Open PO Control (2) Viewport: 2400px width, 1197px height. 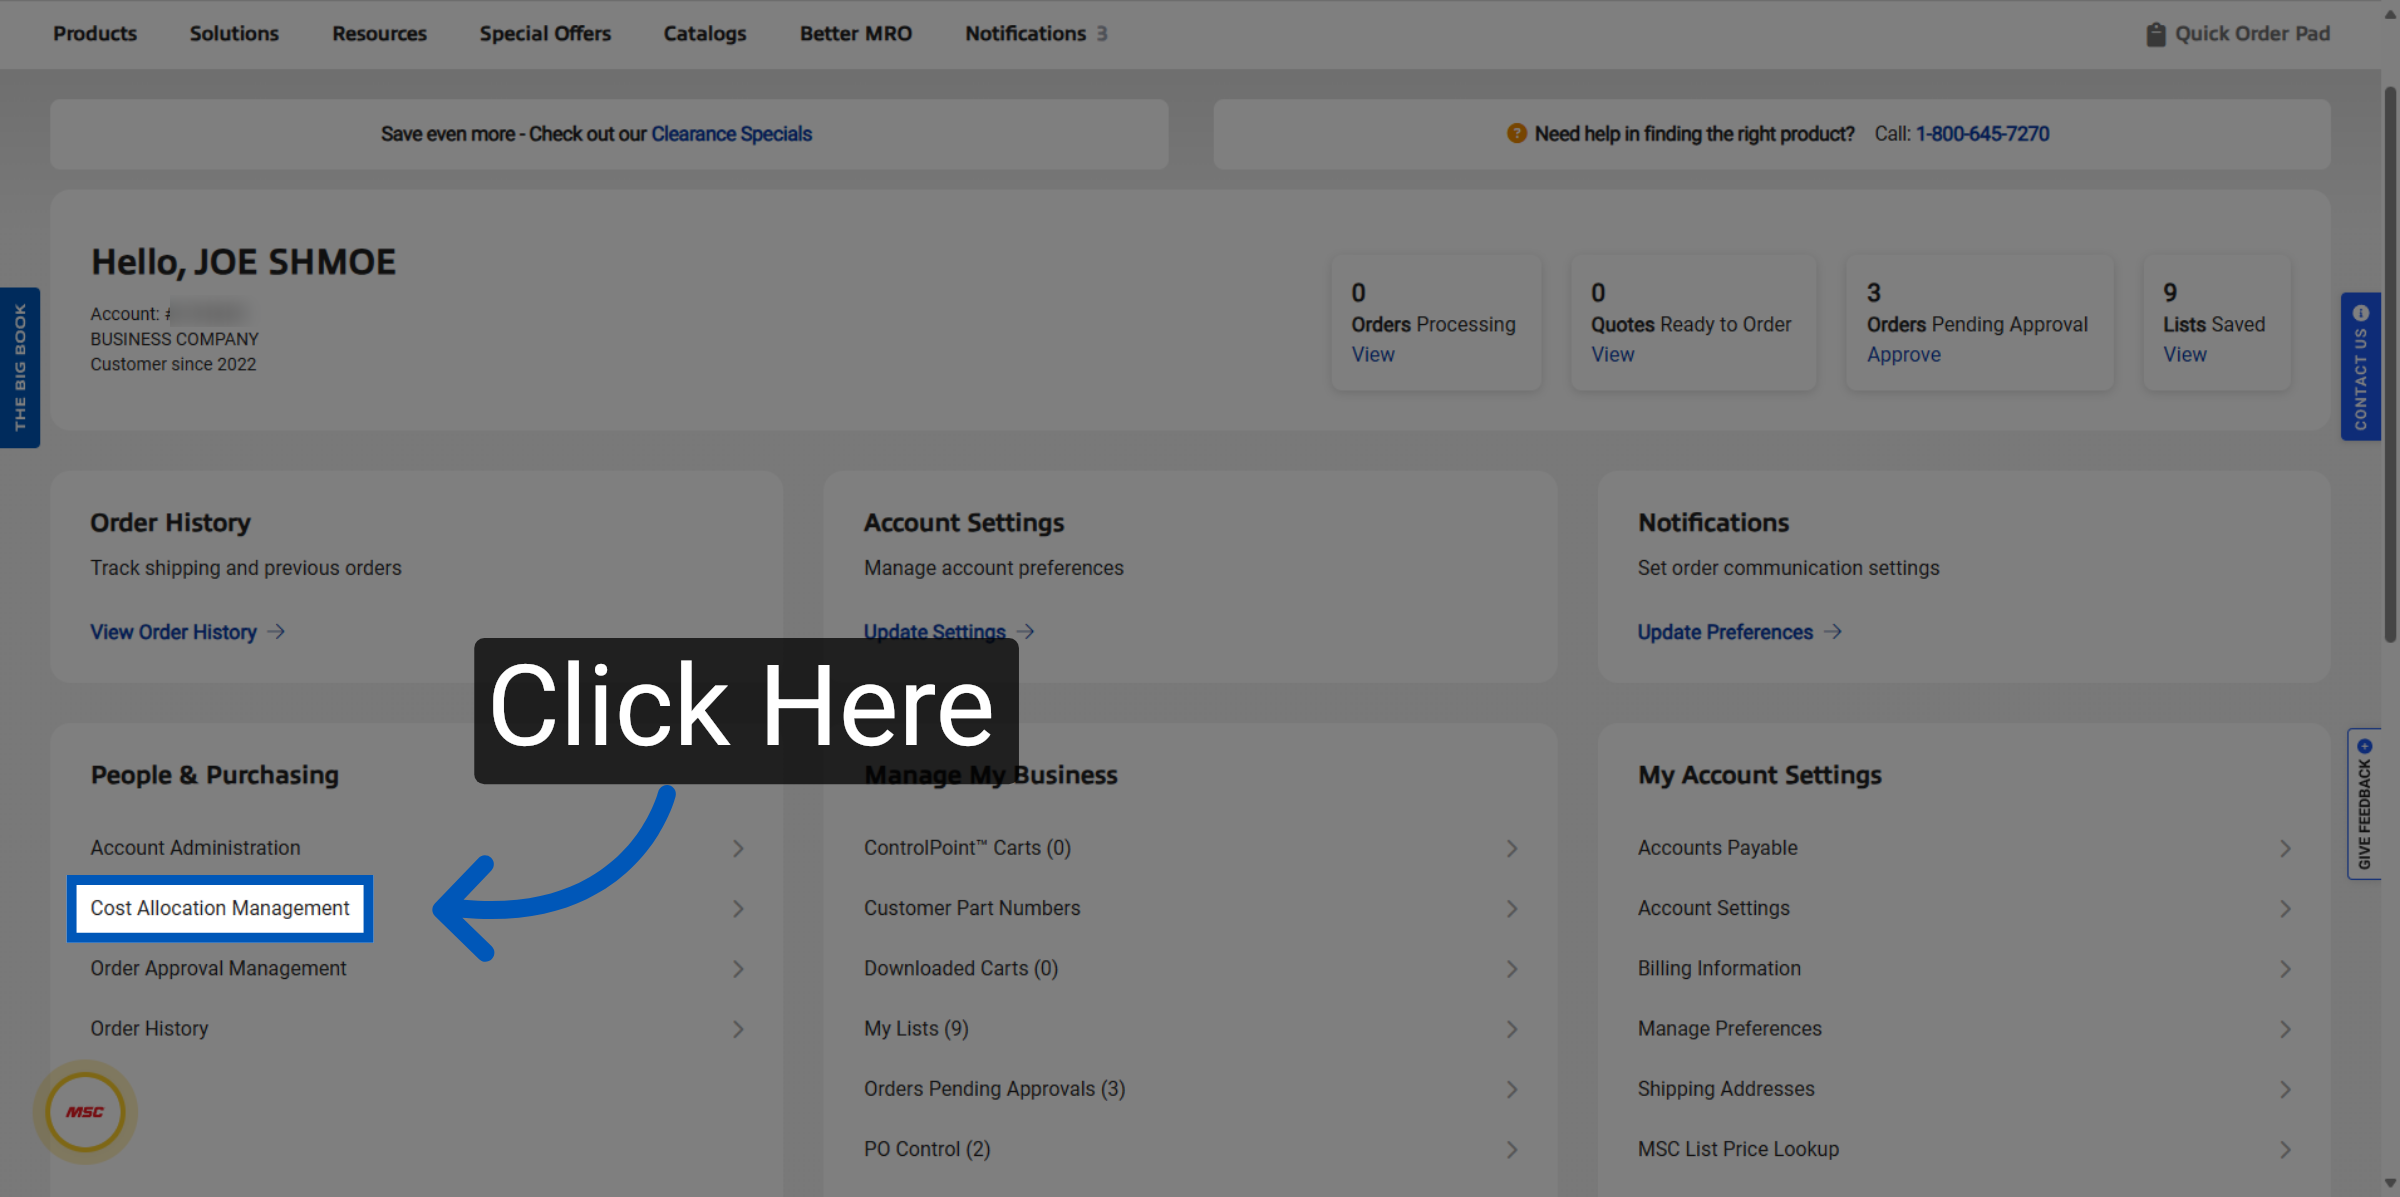(927, 1150)
